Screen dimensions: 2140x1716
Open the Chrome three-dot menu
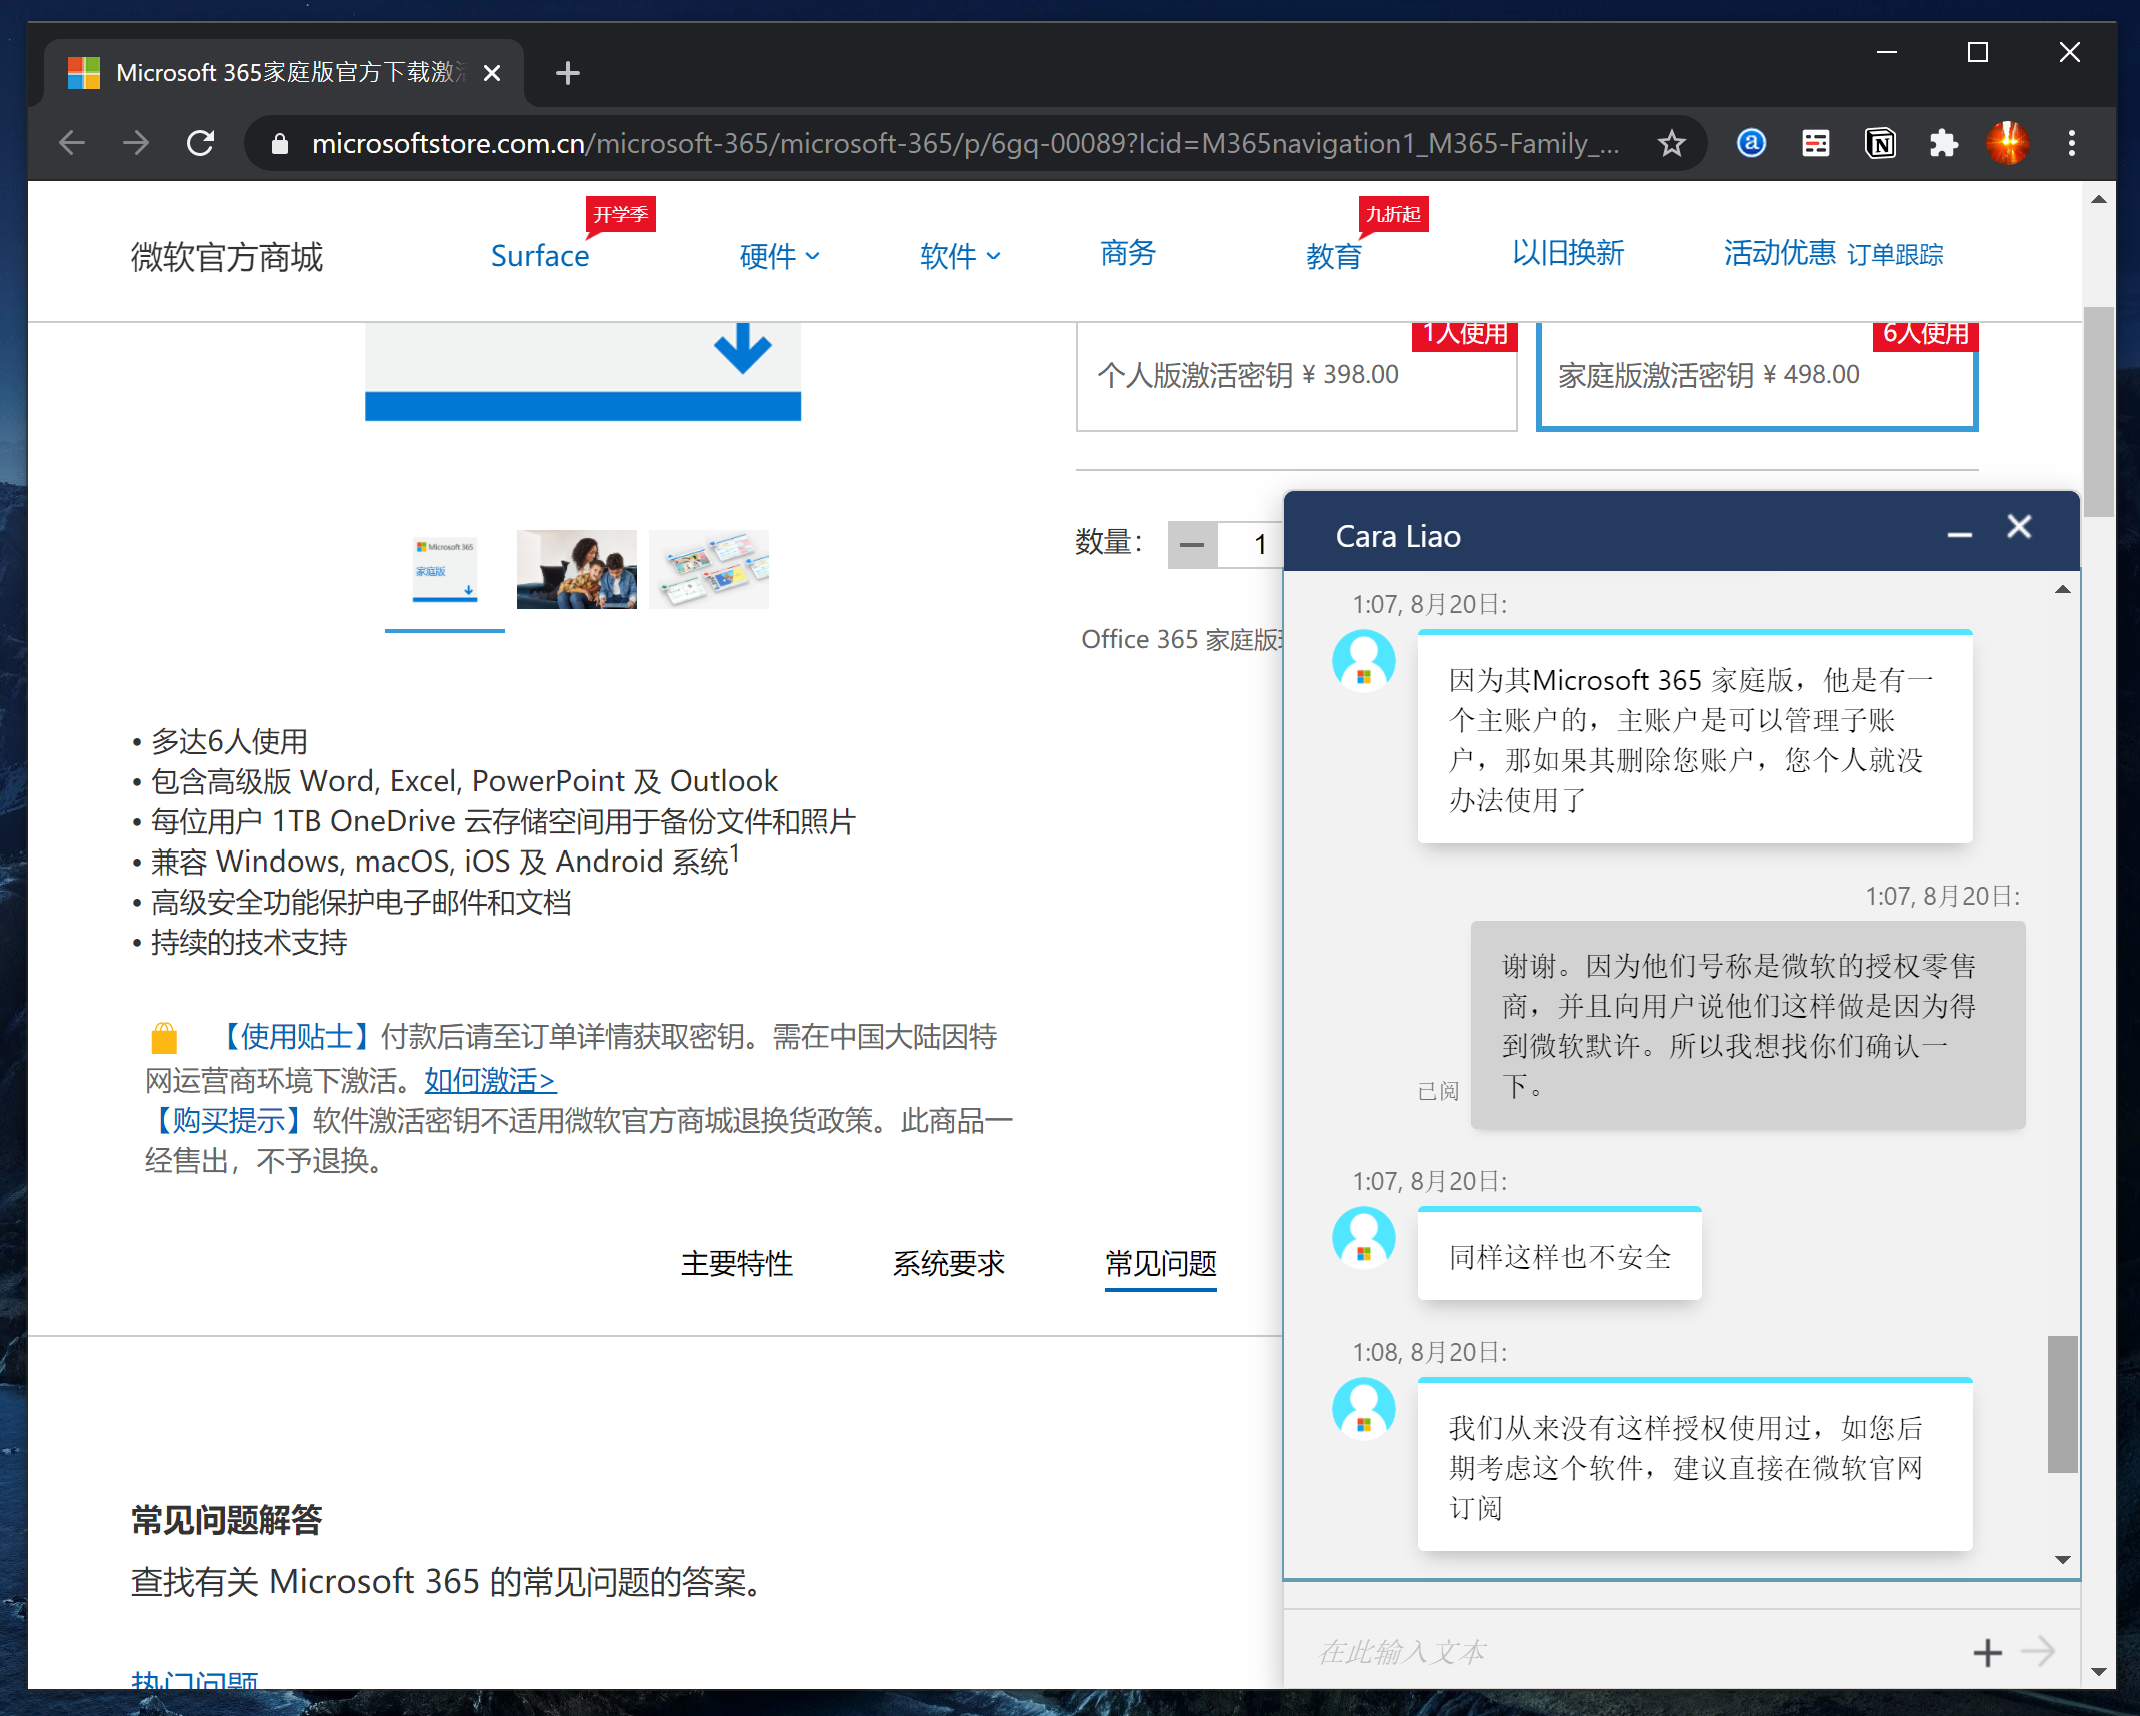[2071, 144]
